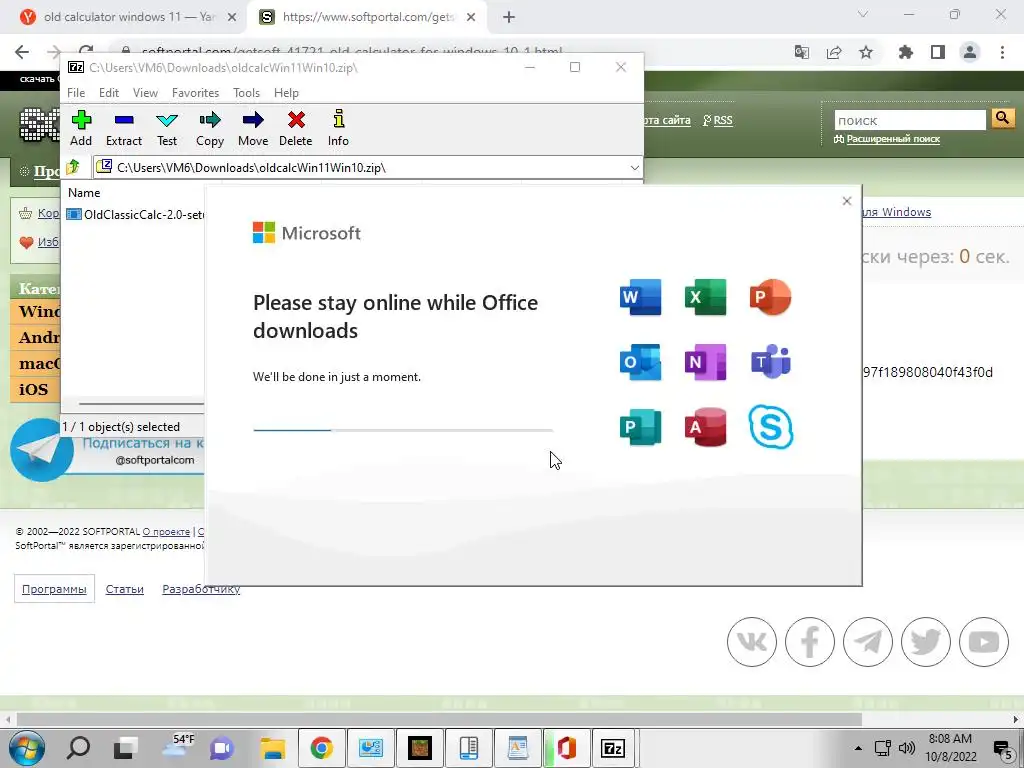This screenshot has width=1024, height=768.
Task: Select OldClassicCalc-2.0-setup file in 7-Zip
Action: pyautogui.click(x=135, y=214)
